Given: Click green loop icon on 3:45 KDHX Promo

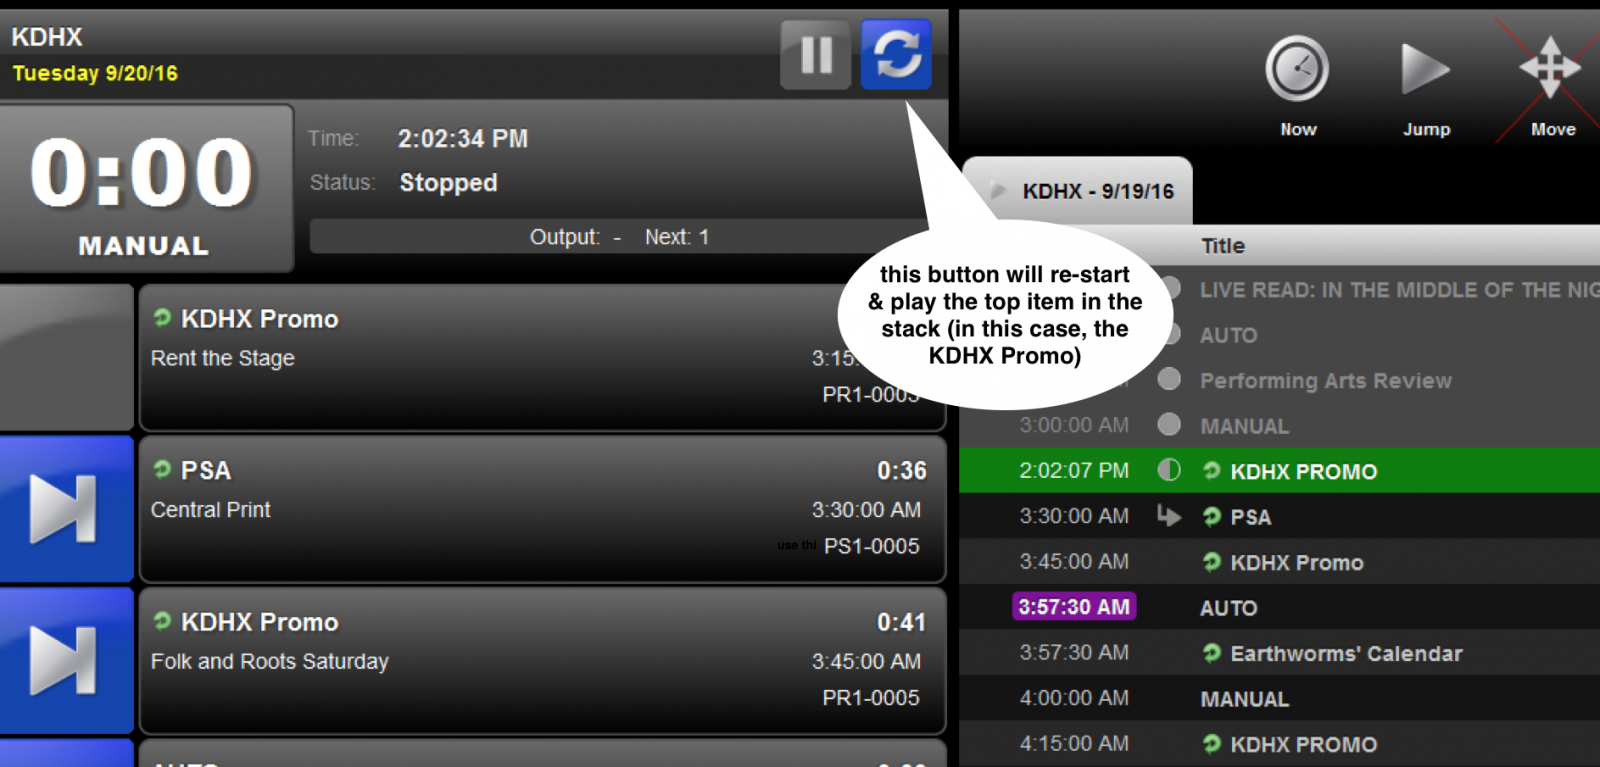Looking at the screenshot, I should tap(1212, 562).
